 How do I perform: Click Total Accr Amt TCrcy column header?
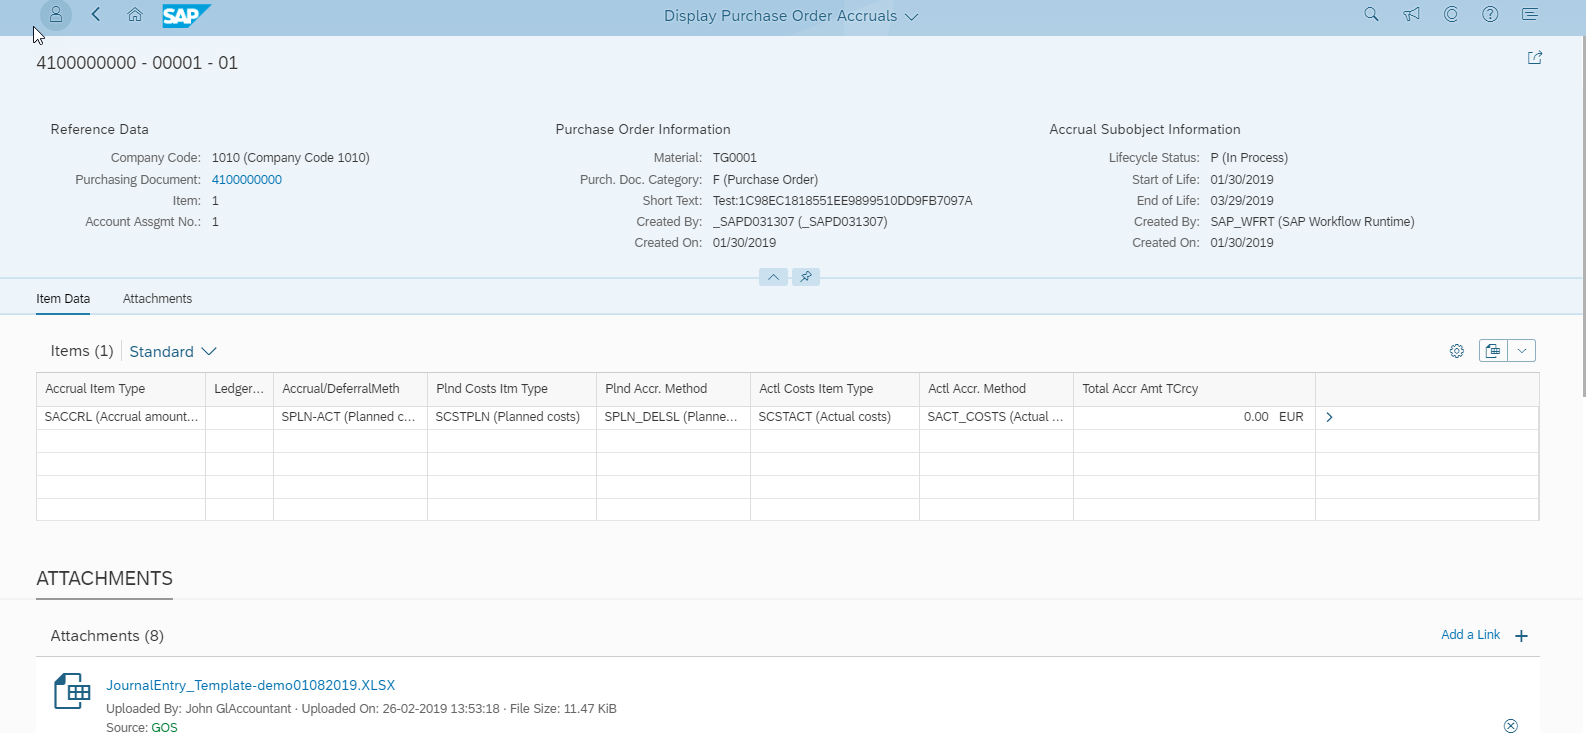1195,389
